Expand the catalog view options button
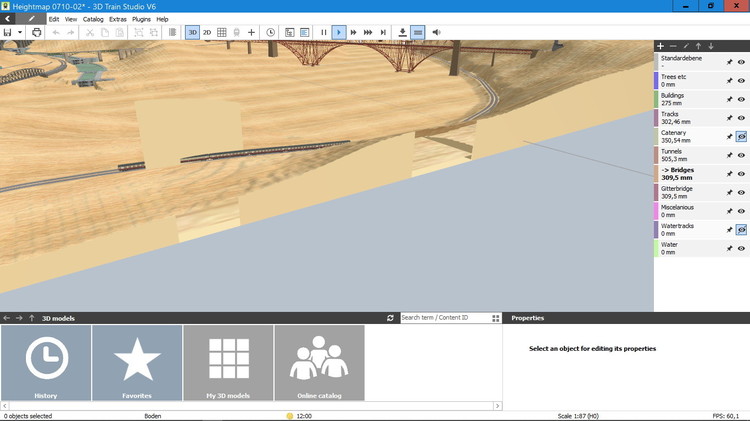 [495, 318]
